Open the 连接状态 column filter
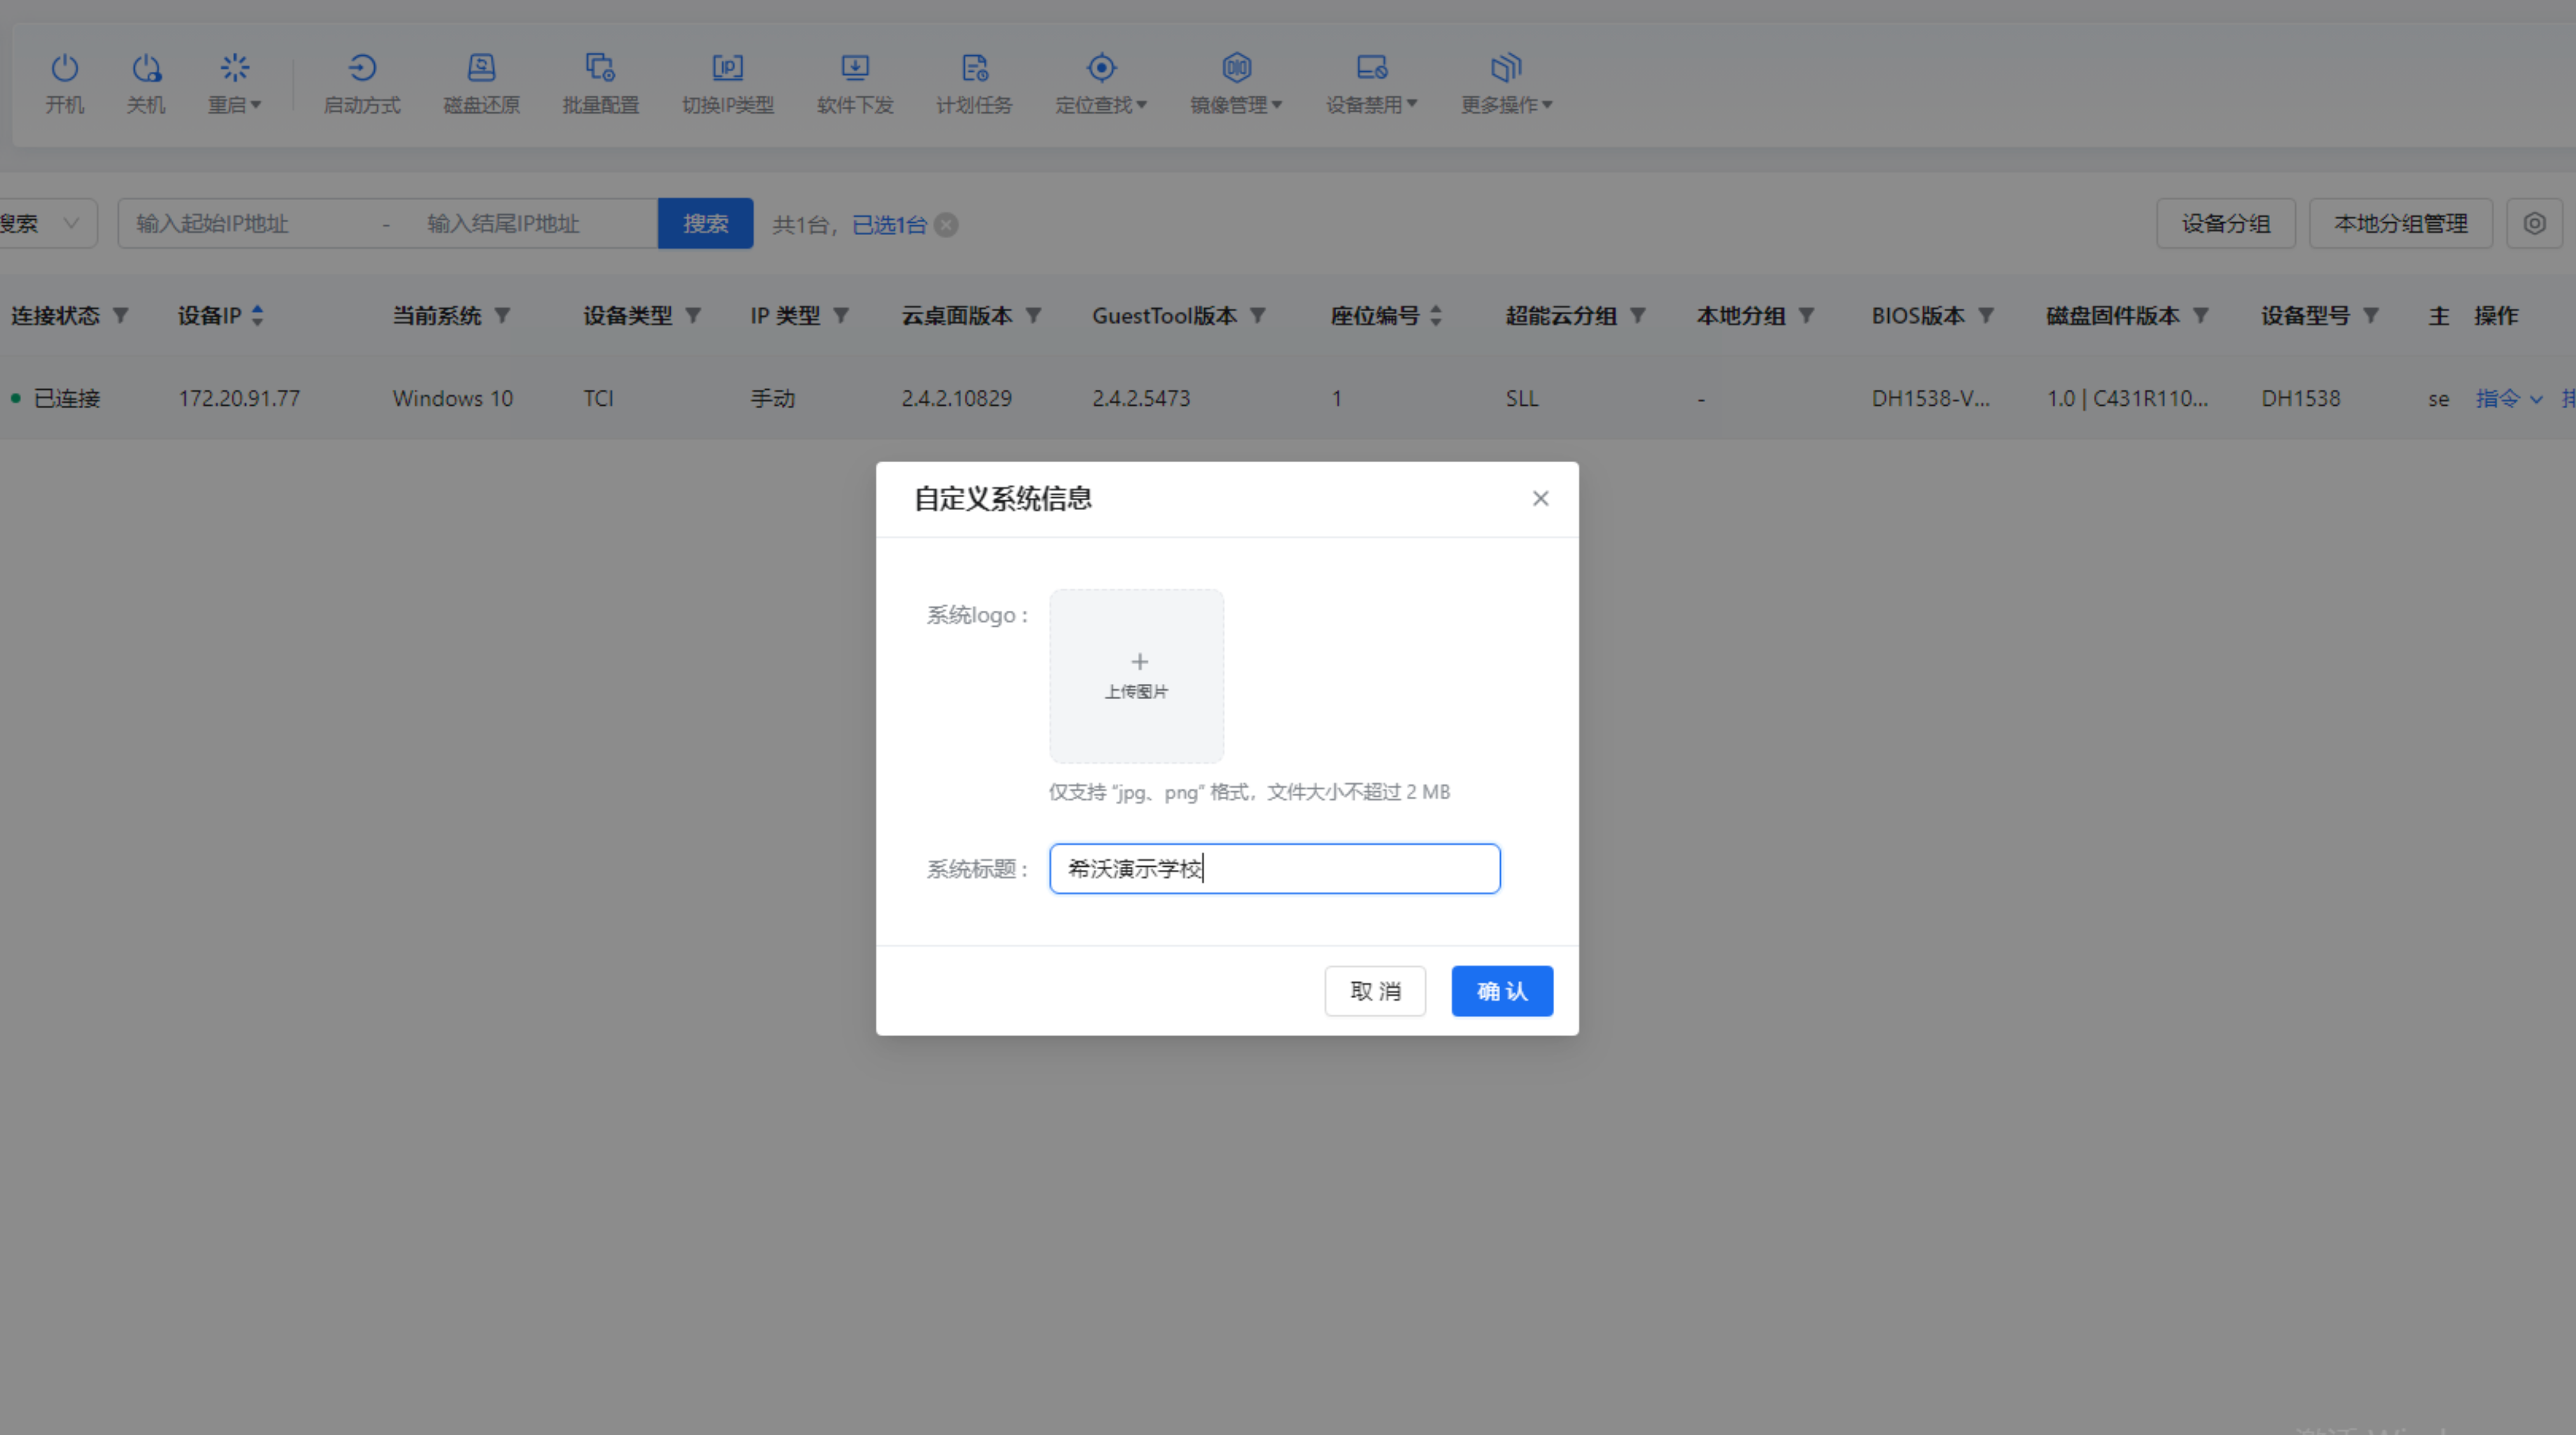The height and width of the screenshot is (1435, 2576). pos(121,316)
